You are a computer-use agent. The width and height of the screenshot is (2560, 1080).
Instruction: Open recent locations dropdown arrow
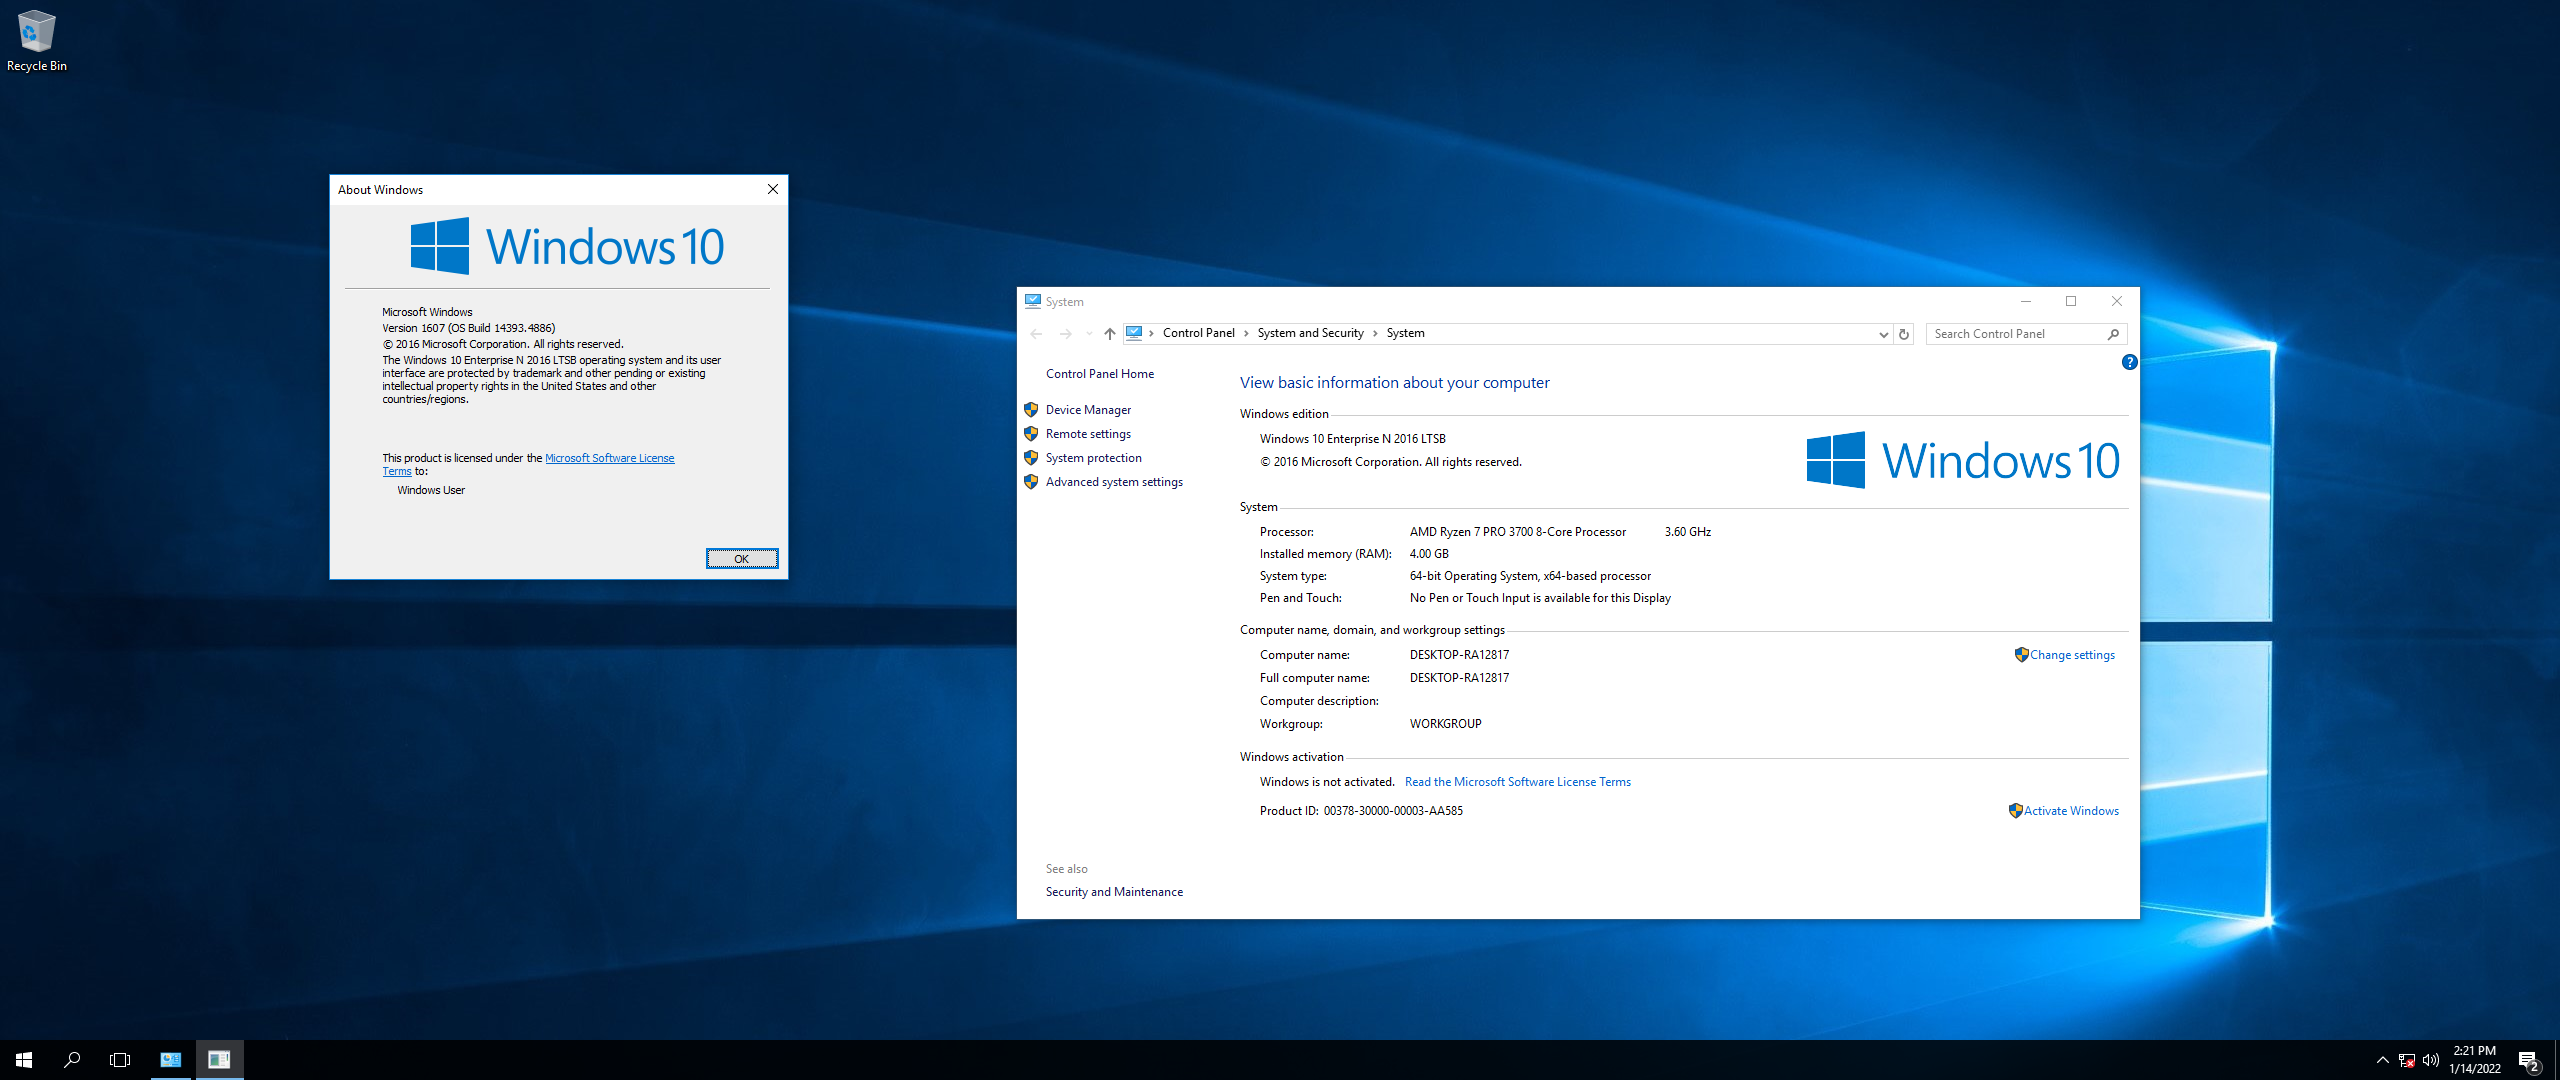[x=1089, y=334]
